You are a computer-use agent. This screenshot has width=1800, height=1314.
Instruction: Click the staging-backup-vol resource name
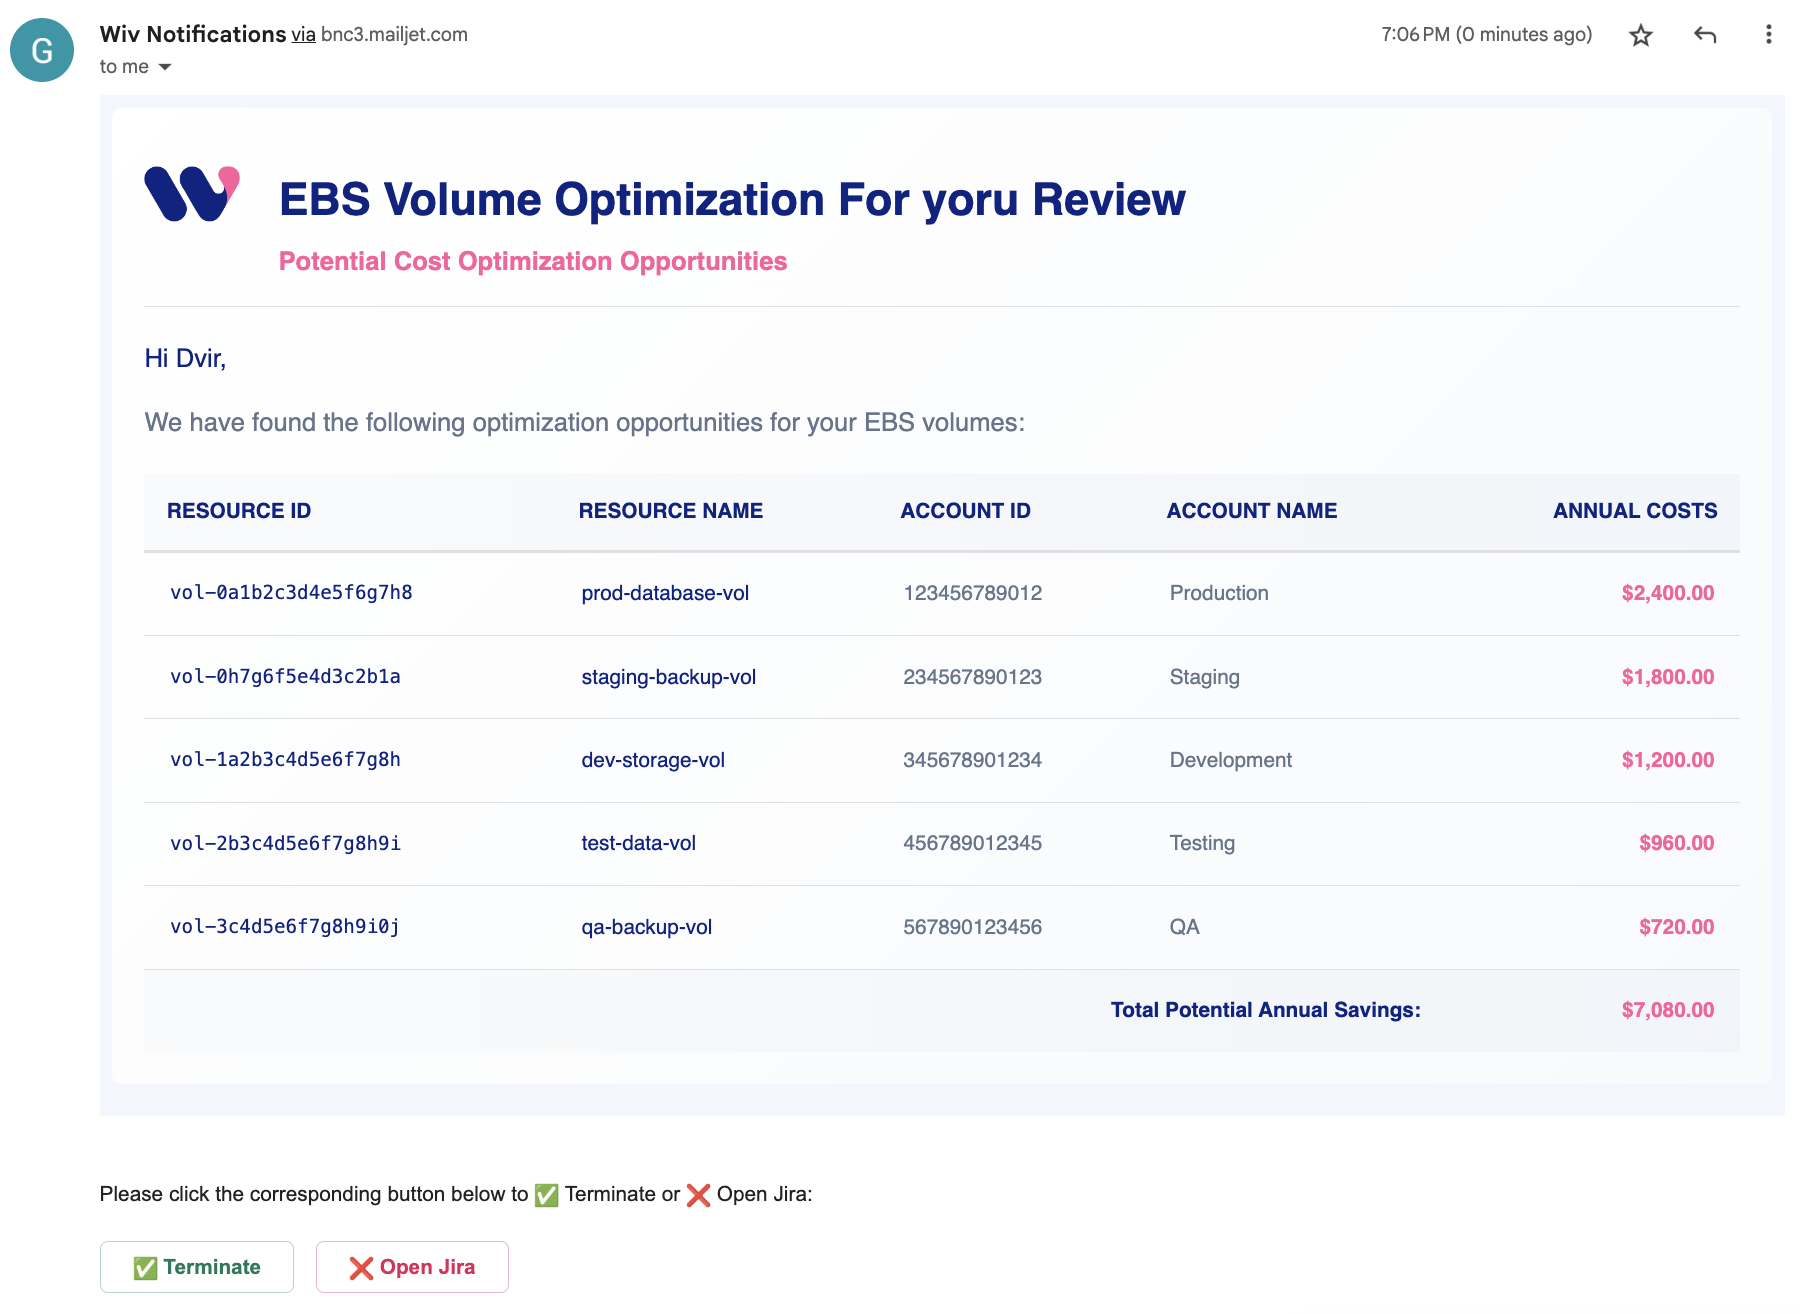coord(668,677)
